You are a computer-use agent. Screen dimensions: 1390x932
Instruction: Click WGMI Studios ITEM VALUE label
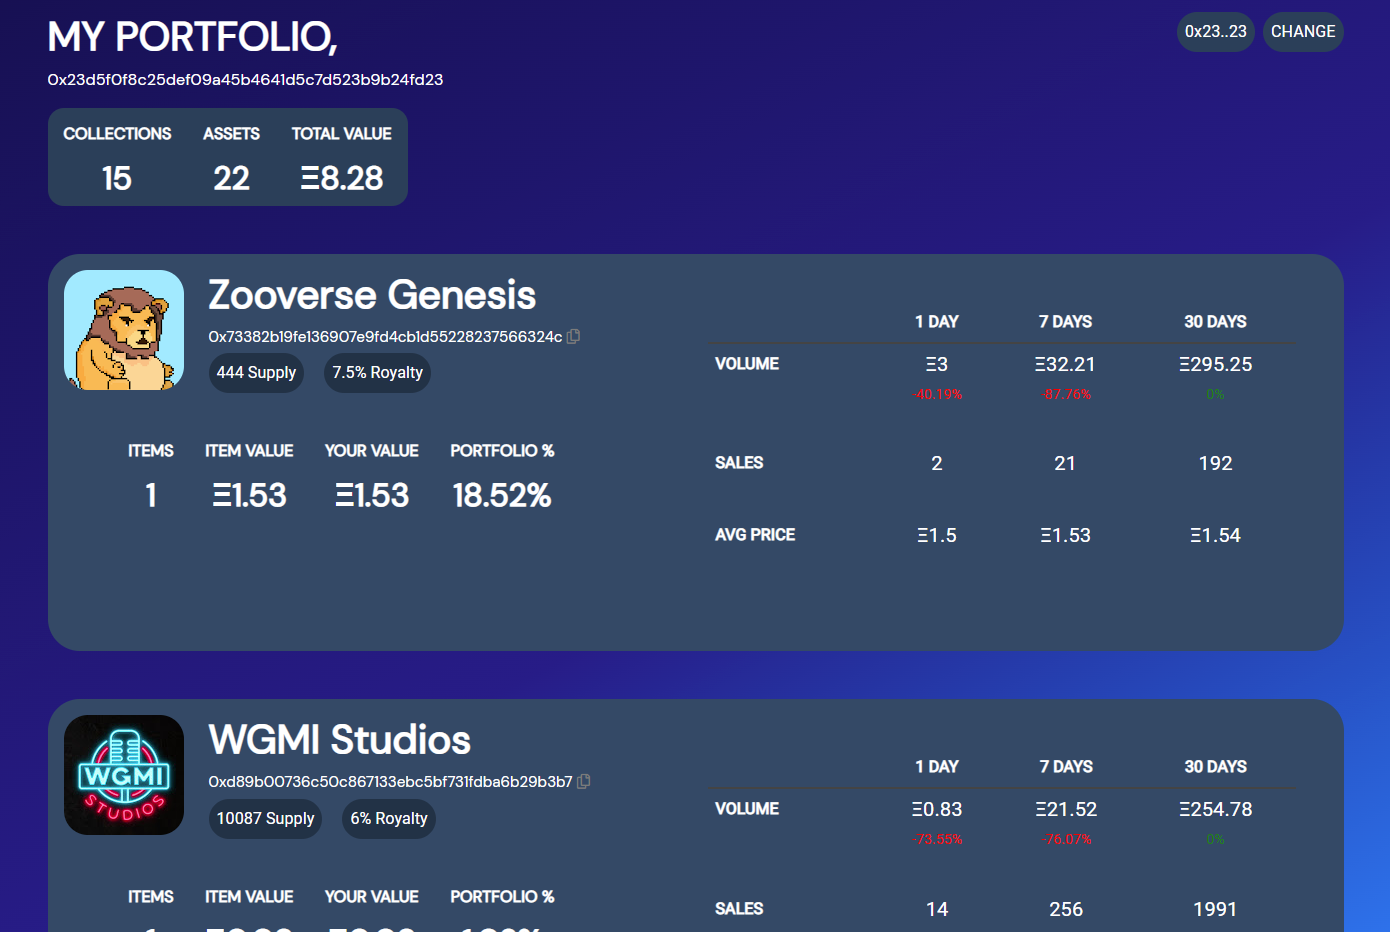click(x=249, y=897)
